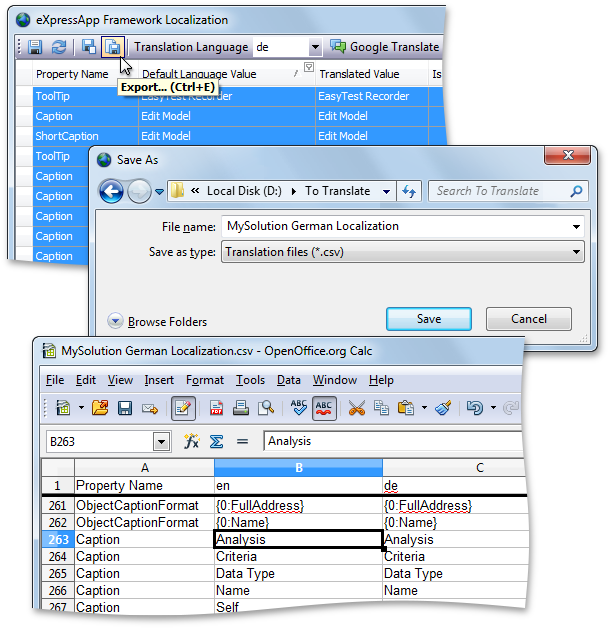Click the Page Preview icon
Viewport: 611px width, 631px height.
[266, 408]
